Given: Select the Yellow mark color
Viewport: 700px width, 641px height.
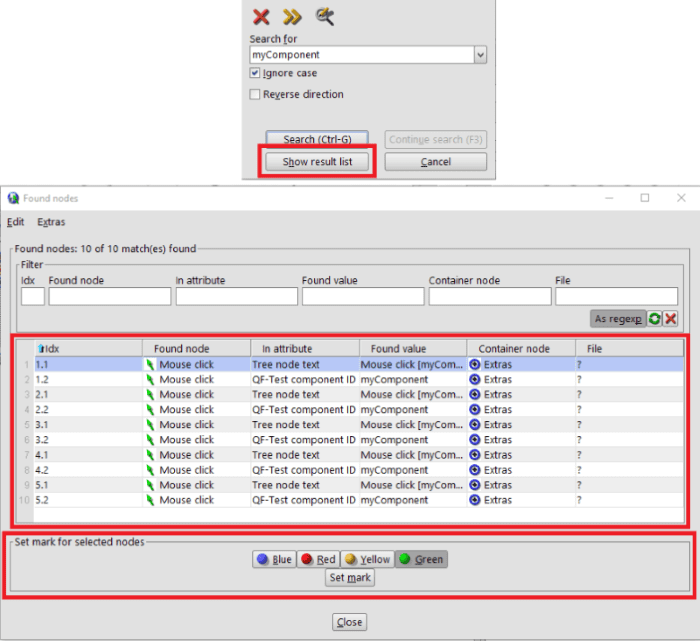Looking at the screenshot, I should 367,559.
